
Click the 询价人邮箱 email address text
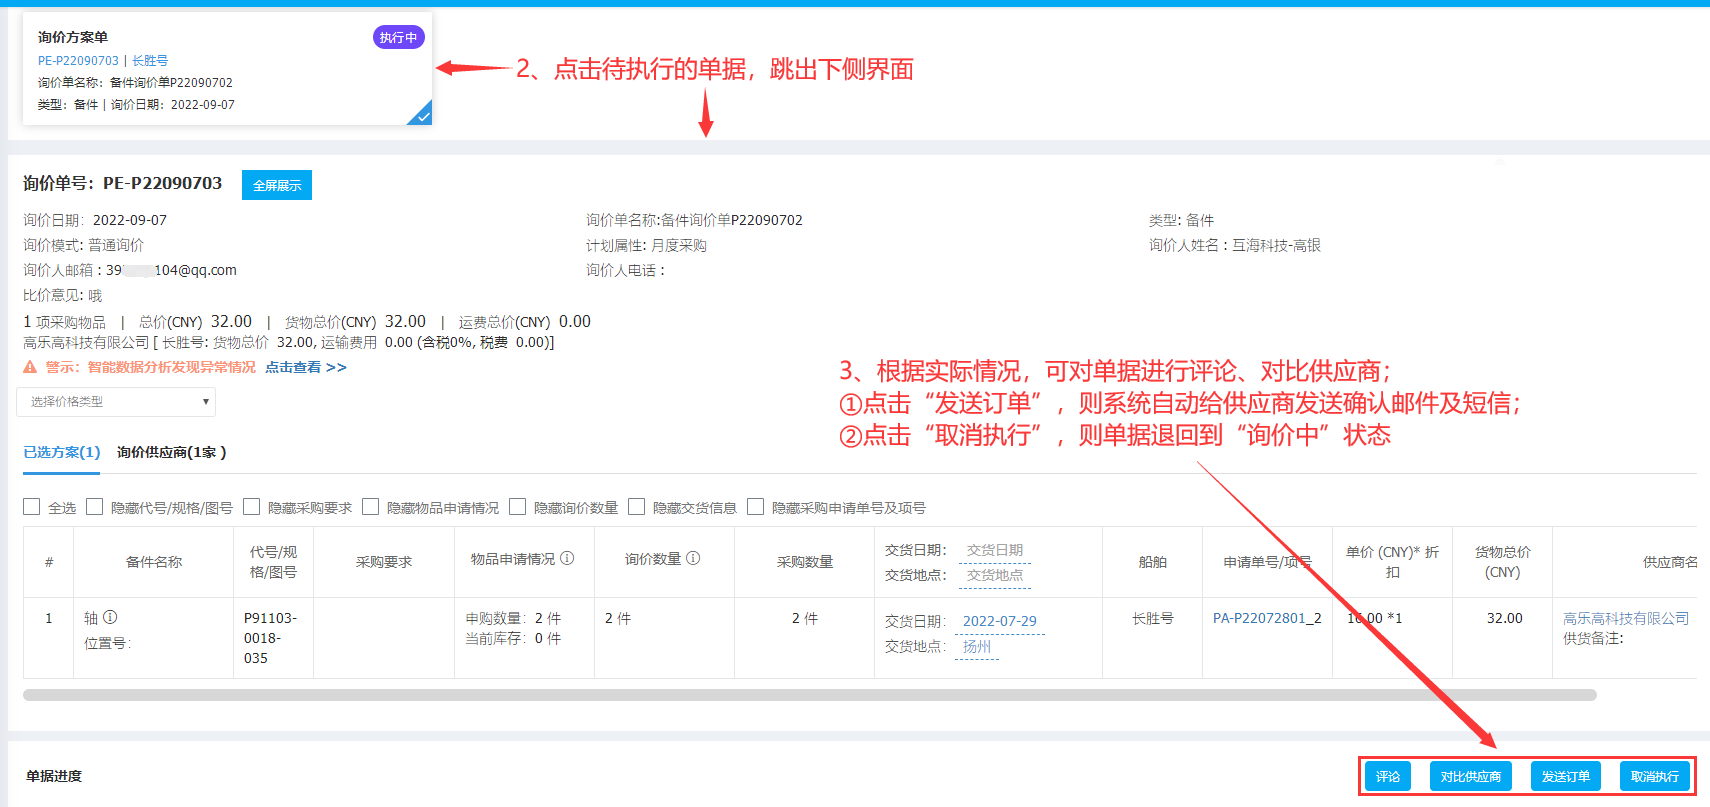point(172,270)
